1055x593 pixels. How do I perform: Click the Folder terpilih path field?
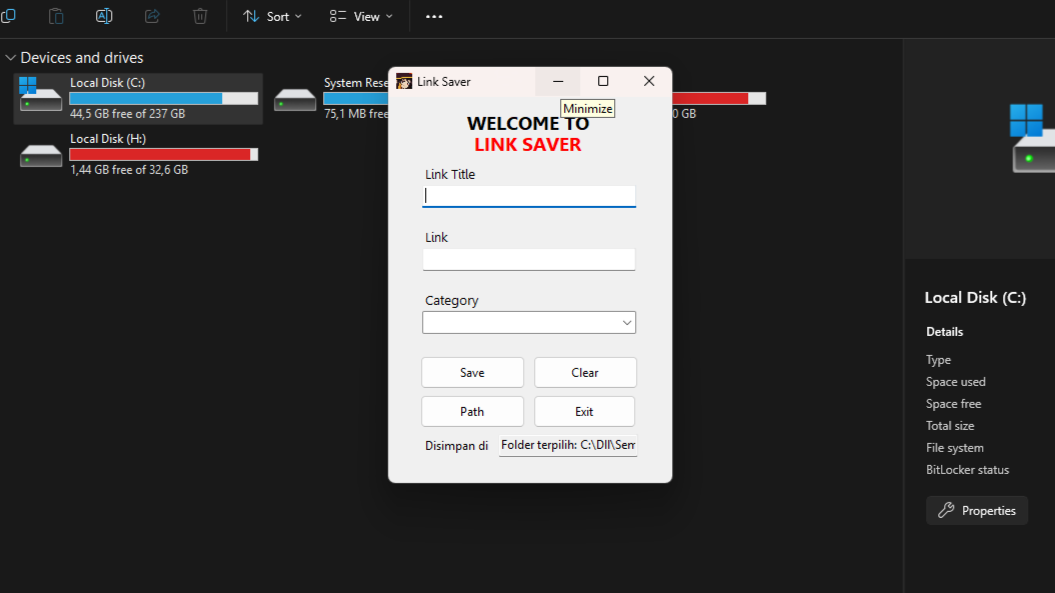pyautogui.click(x=568, y=445)
